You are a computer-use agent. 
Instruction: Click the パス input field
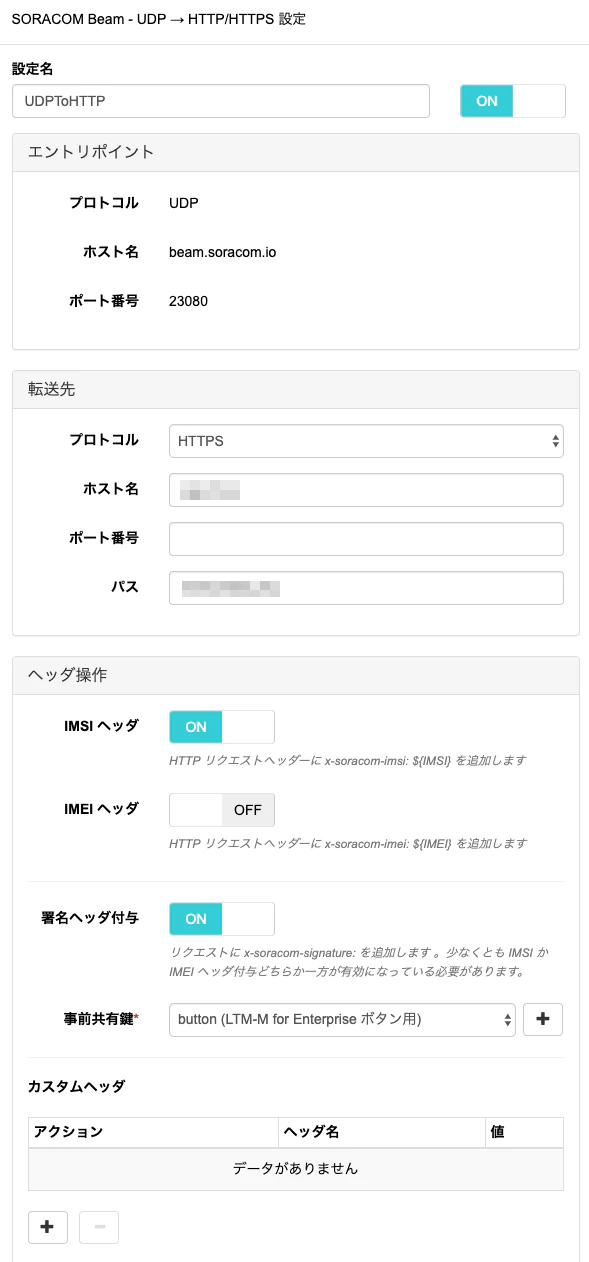pyautogui.click(x=366, y=588)
